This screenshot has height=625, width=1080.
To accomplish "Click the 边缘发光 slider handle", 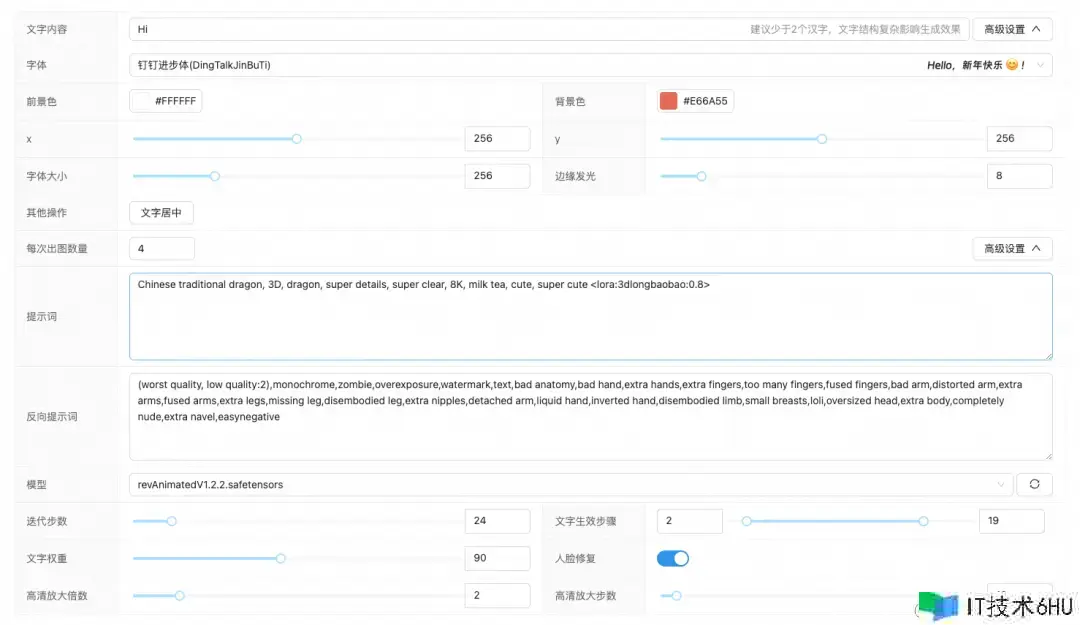I will click(x=701, y=176).
